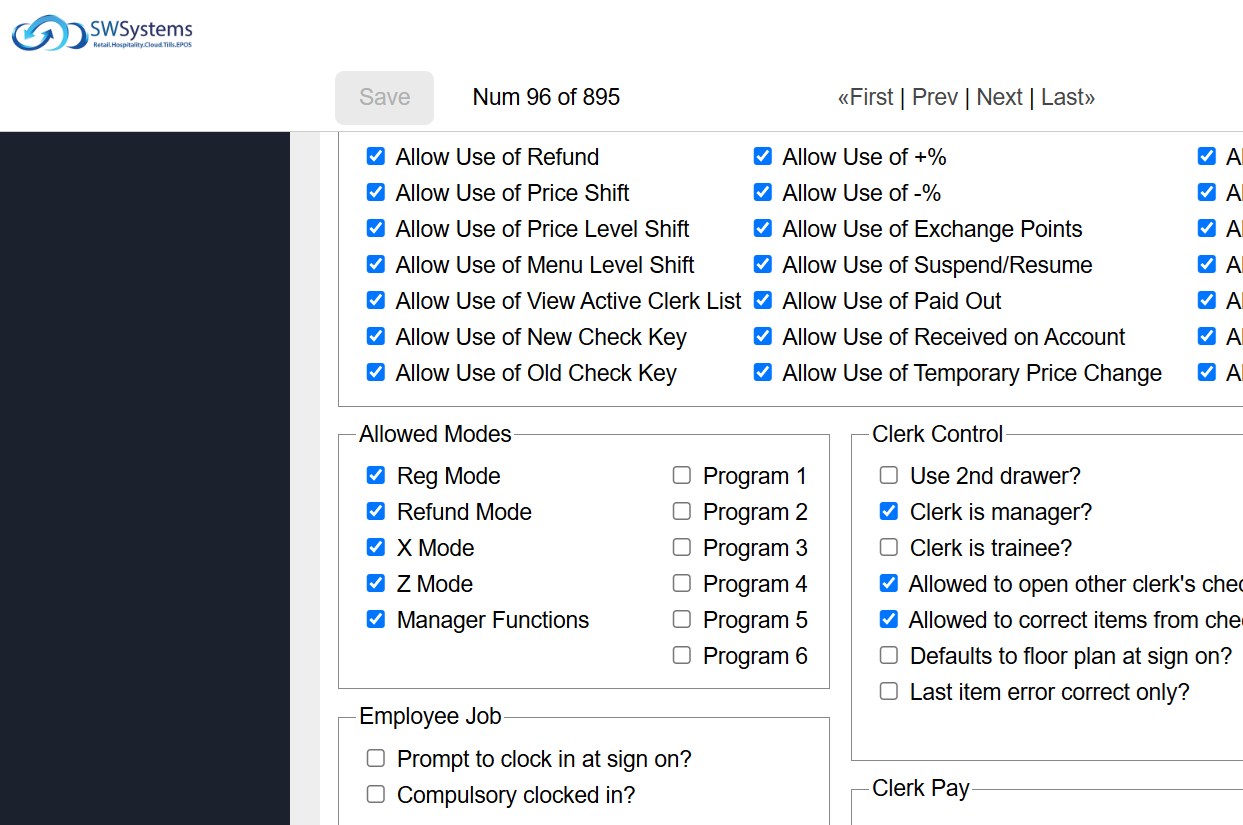Enable Use 2nd drawer option

tap(889, 476)
